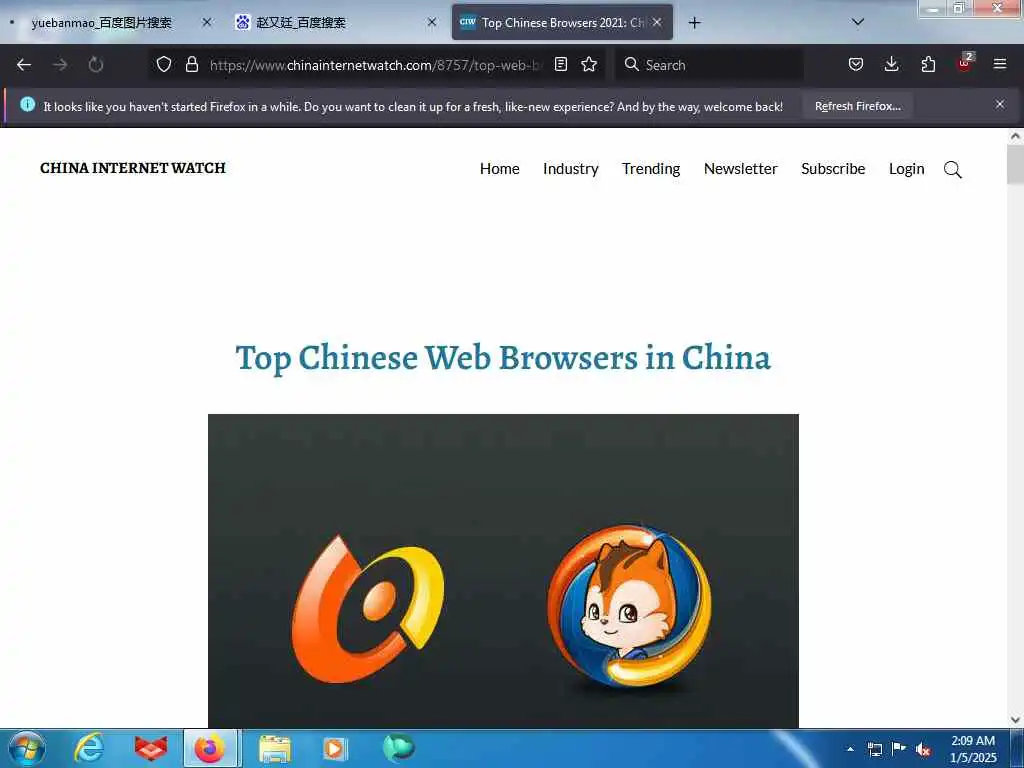The width and height of the screenshot is (1024, 768).
Task: Click the page scrollbar down arrow
Action: coord(1015,720)
